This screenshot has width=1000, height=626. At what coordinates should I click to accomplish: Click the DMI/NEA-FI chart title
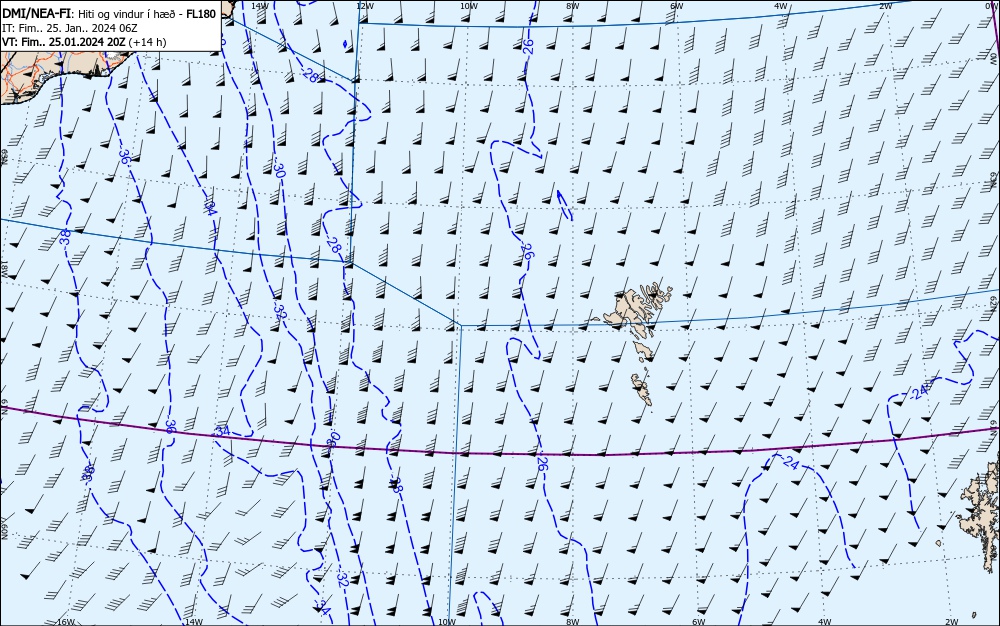(38, 13)
